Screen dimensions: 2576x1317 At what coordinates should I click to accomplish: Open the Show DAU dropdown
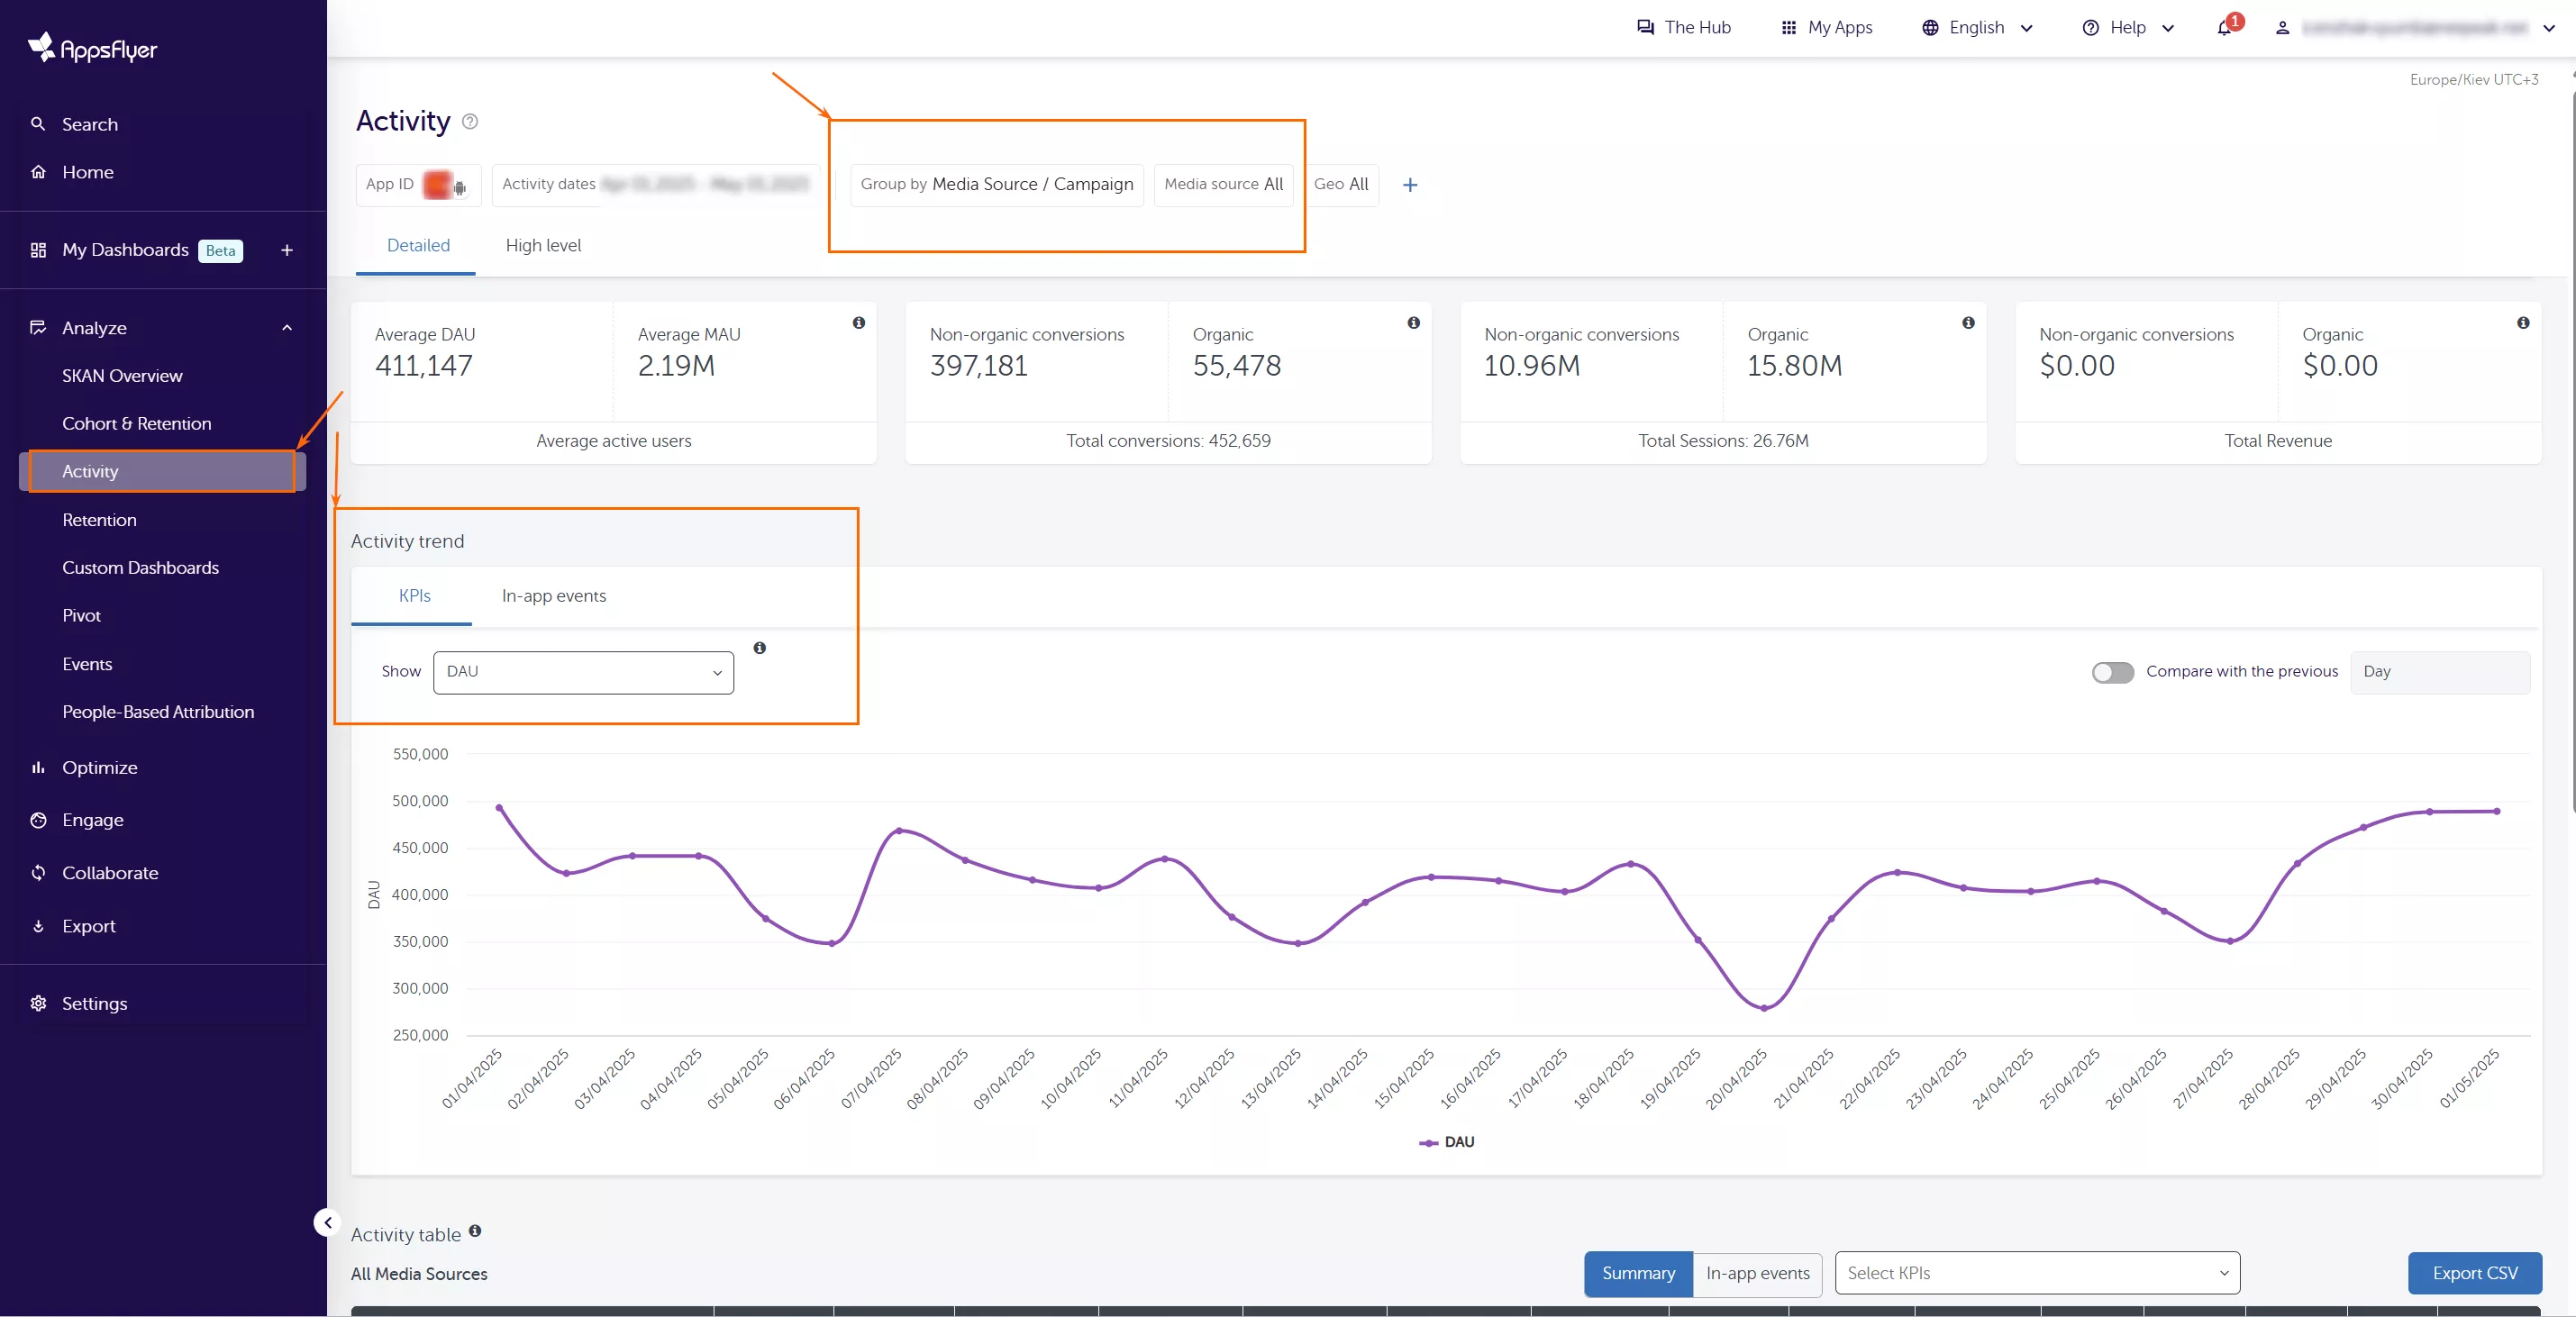click(x=583, y=672)
